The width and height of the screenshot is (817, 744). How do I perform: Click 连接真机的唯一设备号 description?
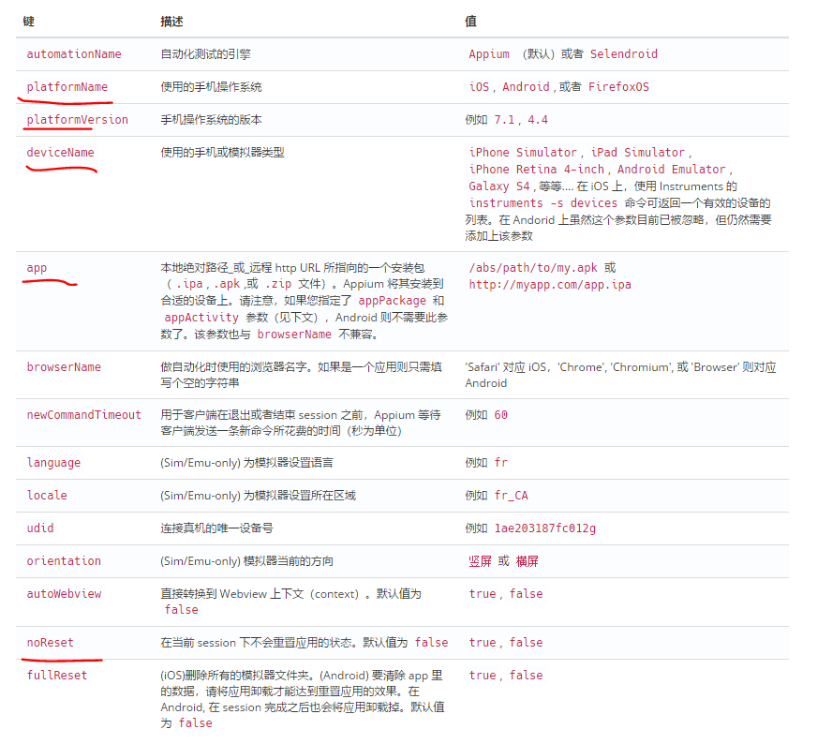[x=217, y=528]
